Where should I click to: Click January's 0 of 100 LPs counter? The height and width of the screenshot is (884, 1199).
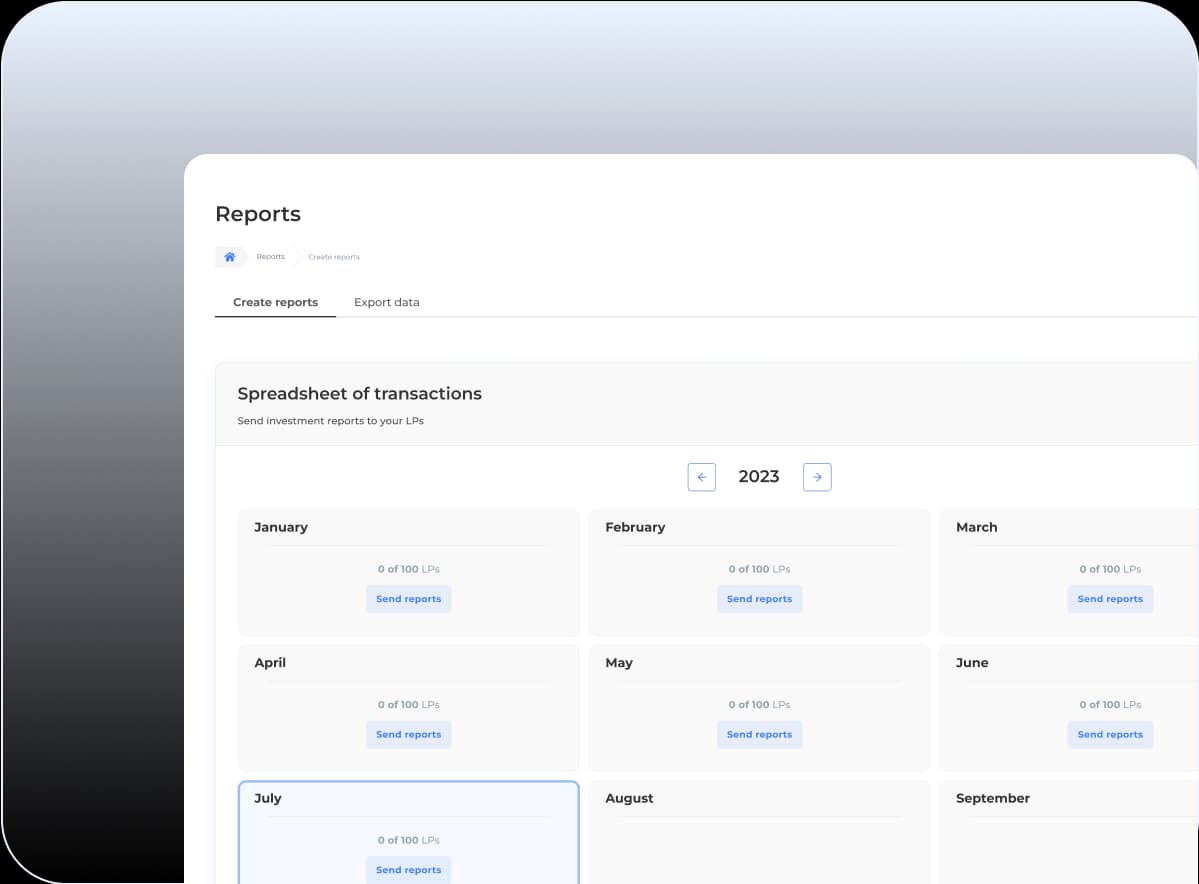coord(408,569)
